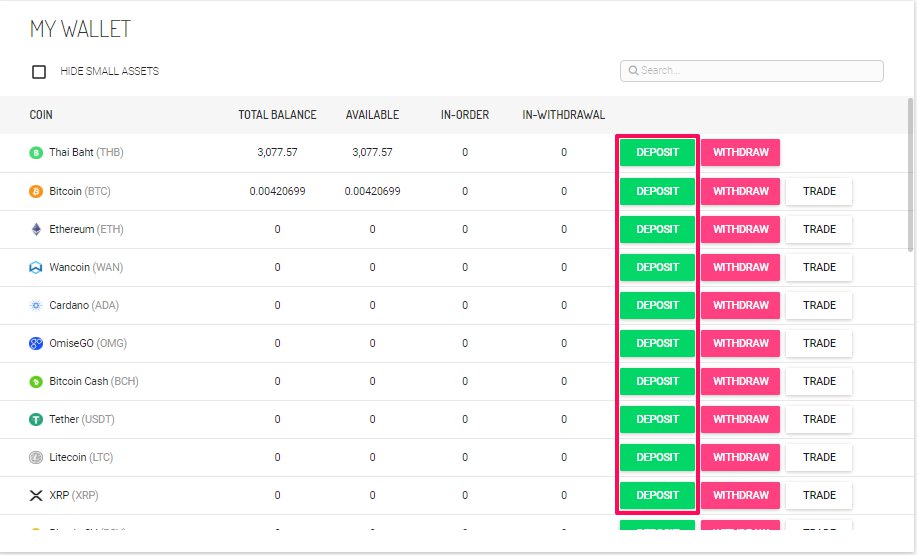917x555 pixels.
Task: Deposit Bitcoin (BTC)
Action: tap(657, 191)
